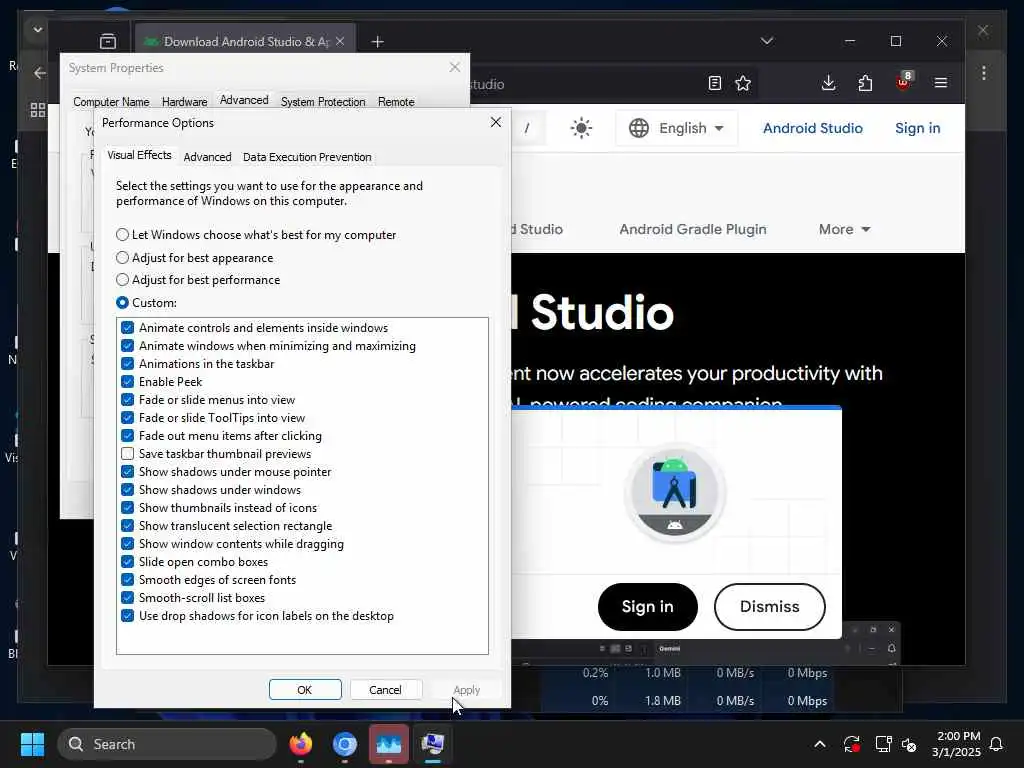Viewport: 1024px width, 768px height.
Task: Uncheck Fade out menu items after clicking
Action: (x=127, y=436)
